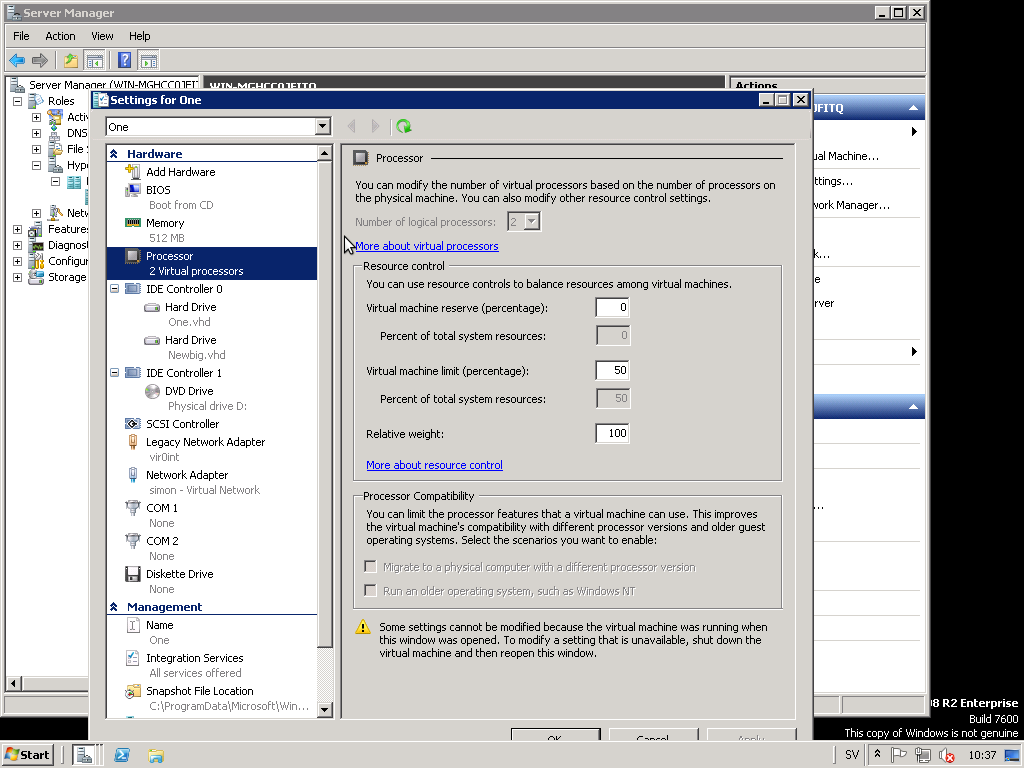
Task: Click PowerShell icon in taskbar
Action: (122, 755)
